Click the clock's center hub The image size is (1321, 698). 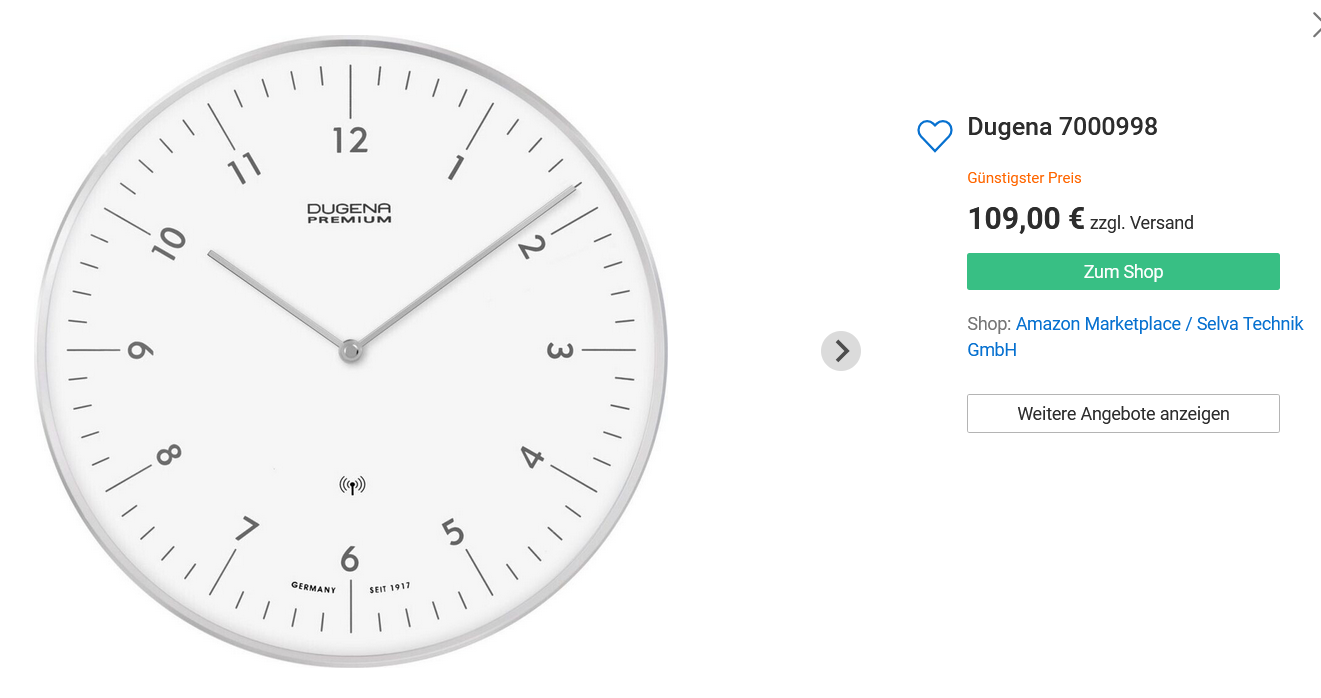click(x=350, y=350)
